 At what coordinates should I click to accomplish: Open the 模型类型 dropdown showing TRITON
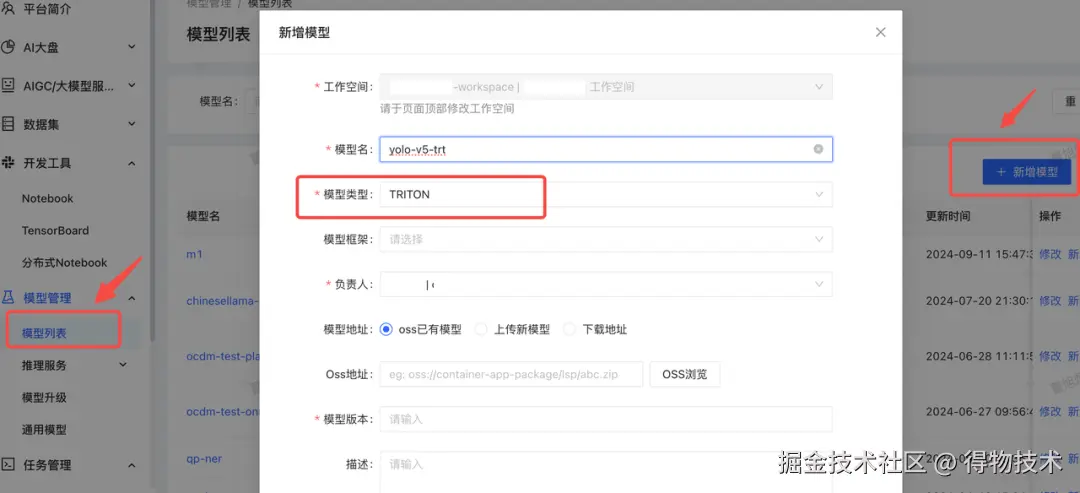coord(606,194)
